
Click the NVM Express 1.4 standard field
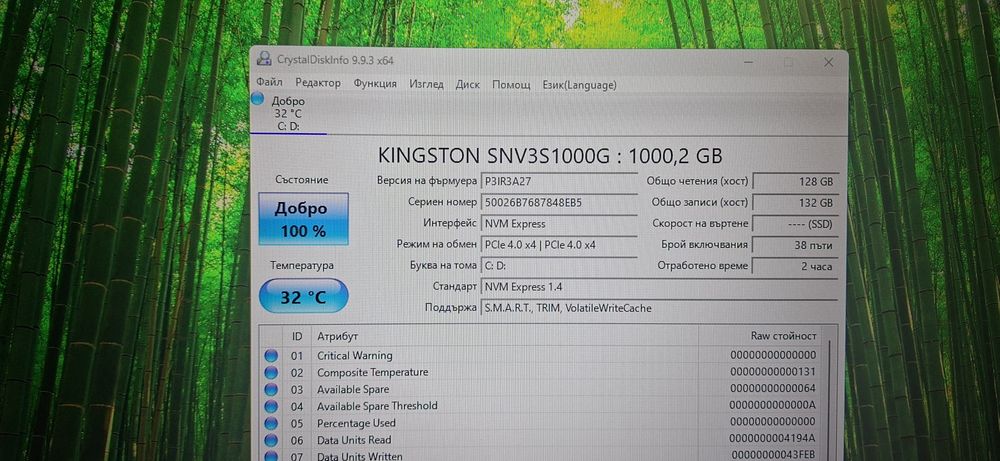click(x=659, y=287)
